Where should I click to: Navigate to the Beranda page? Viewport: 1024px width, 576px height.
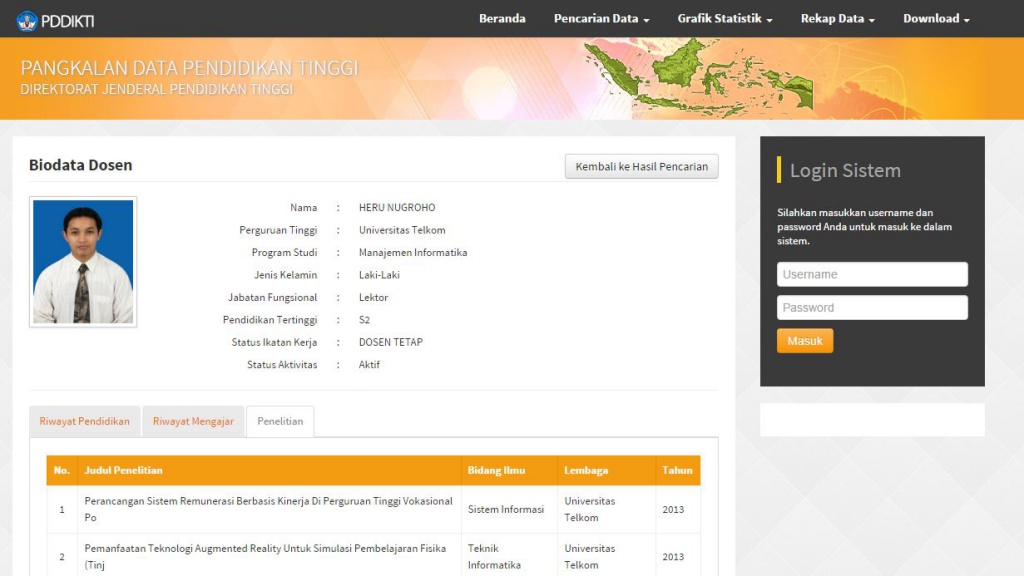[x=502, y=18]
